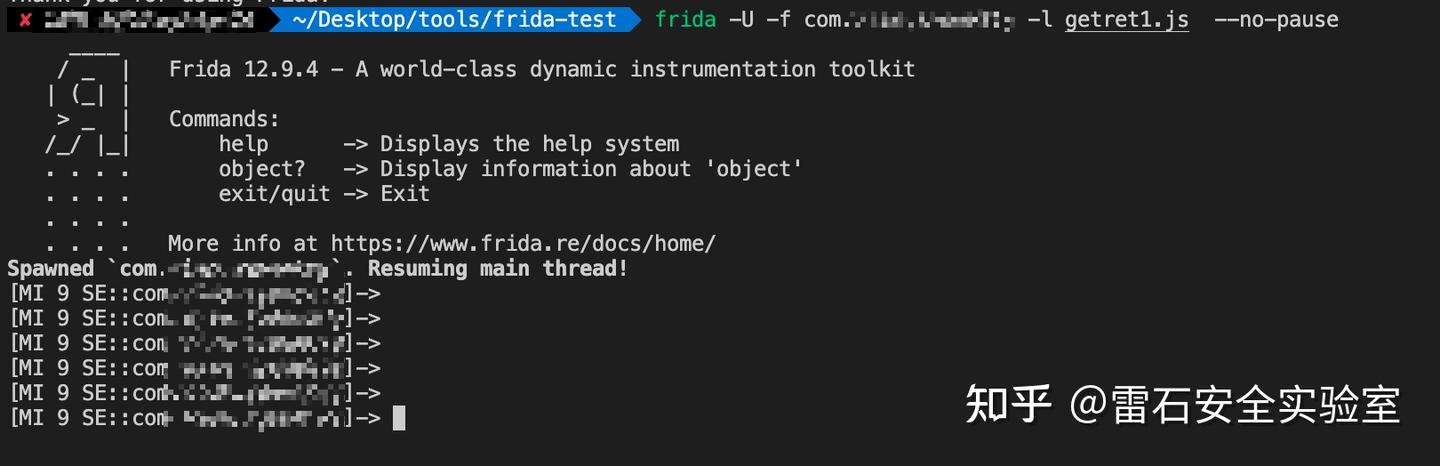This screenshot has width=1440, height=466.
Task: Click the red X error status icon
Action: (x=26, y=20)
